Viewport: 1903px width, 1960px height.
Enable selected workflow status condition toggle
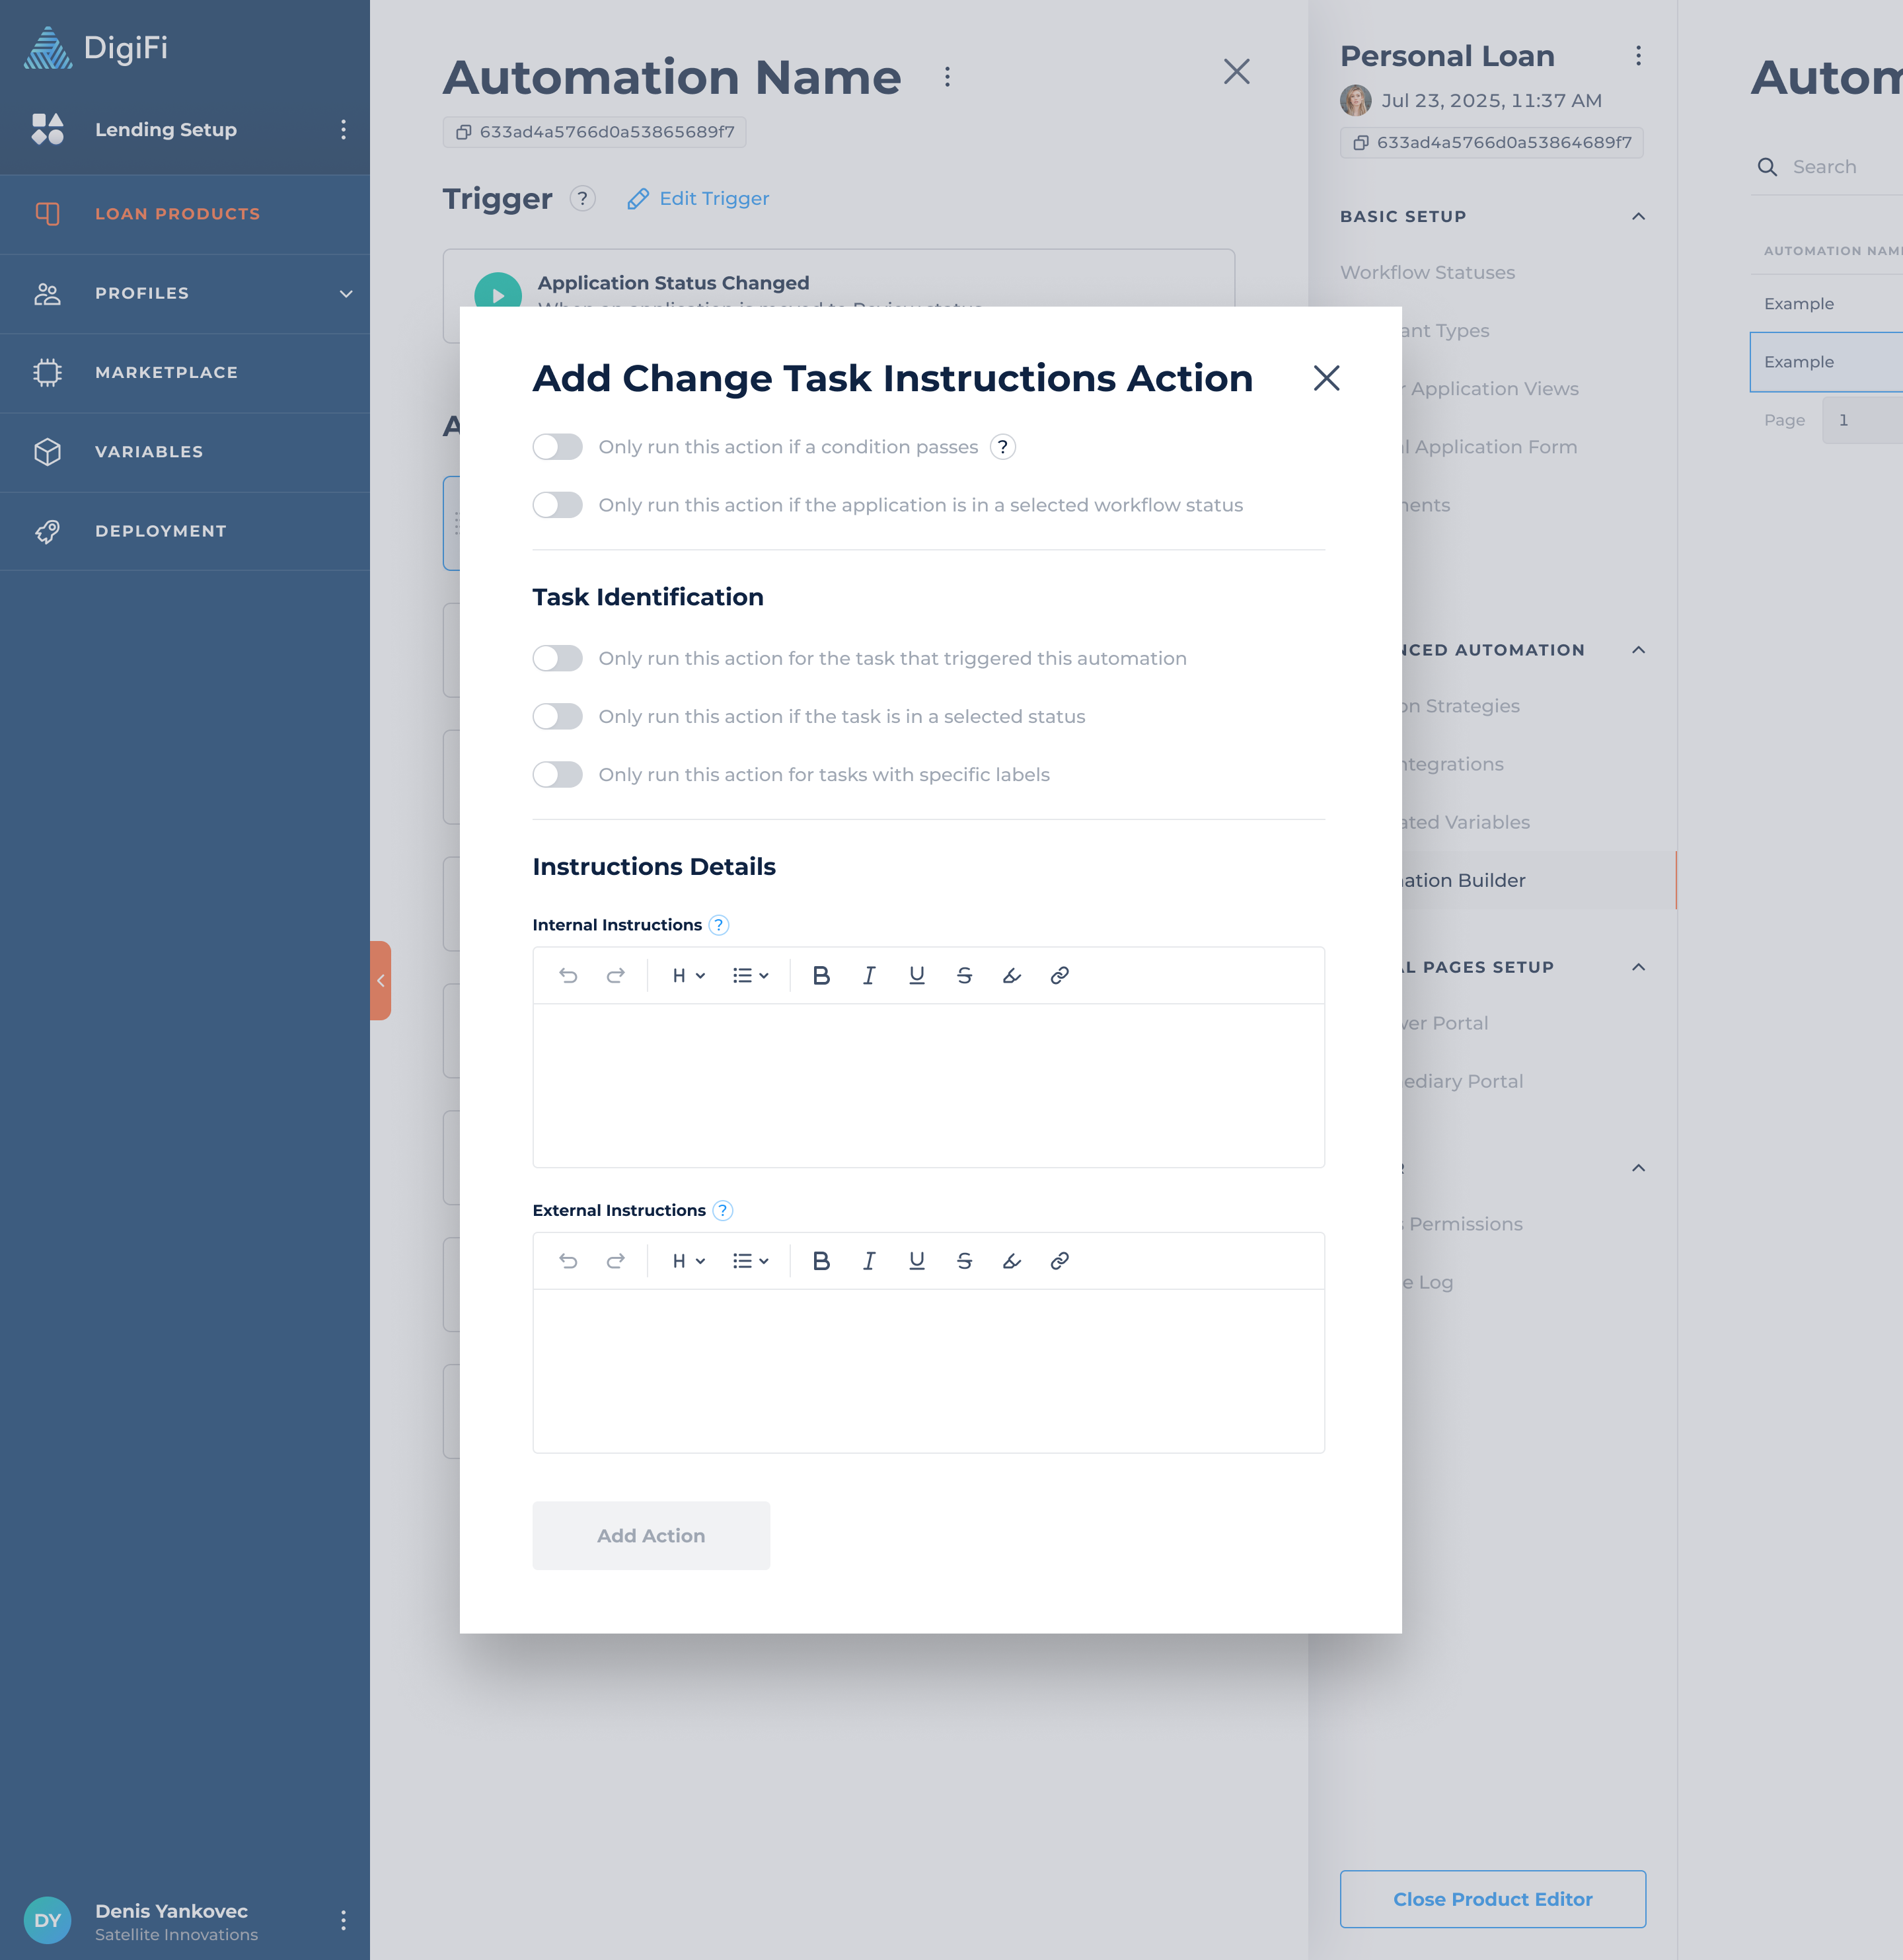(x=557, y=505)
